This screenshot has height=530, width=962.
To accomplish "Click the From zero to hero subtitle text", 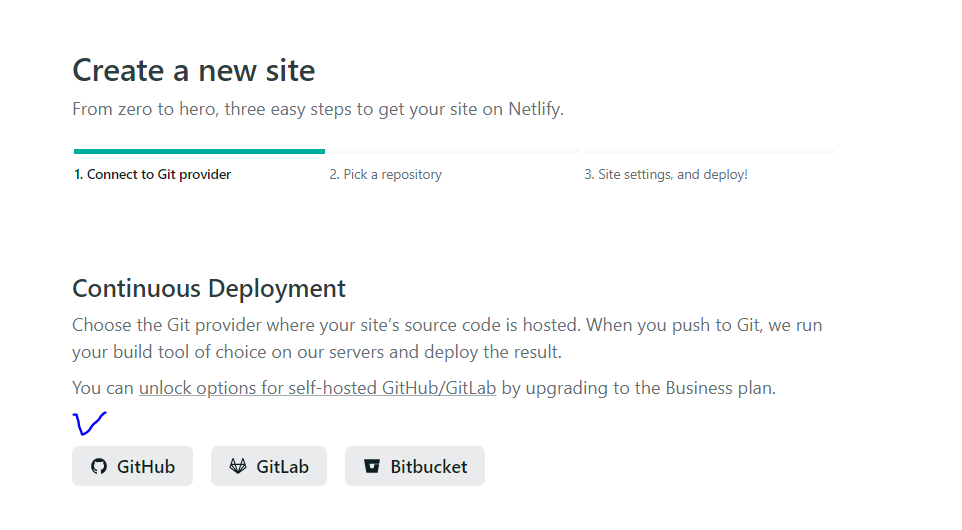I will 318,109.
